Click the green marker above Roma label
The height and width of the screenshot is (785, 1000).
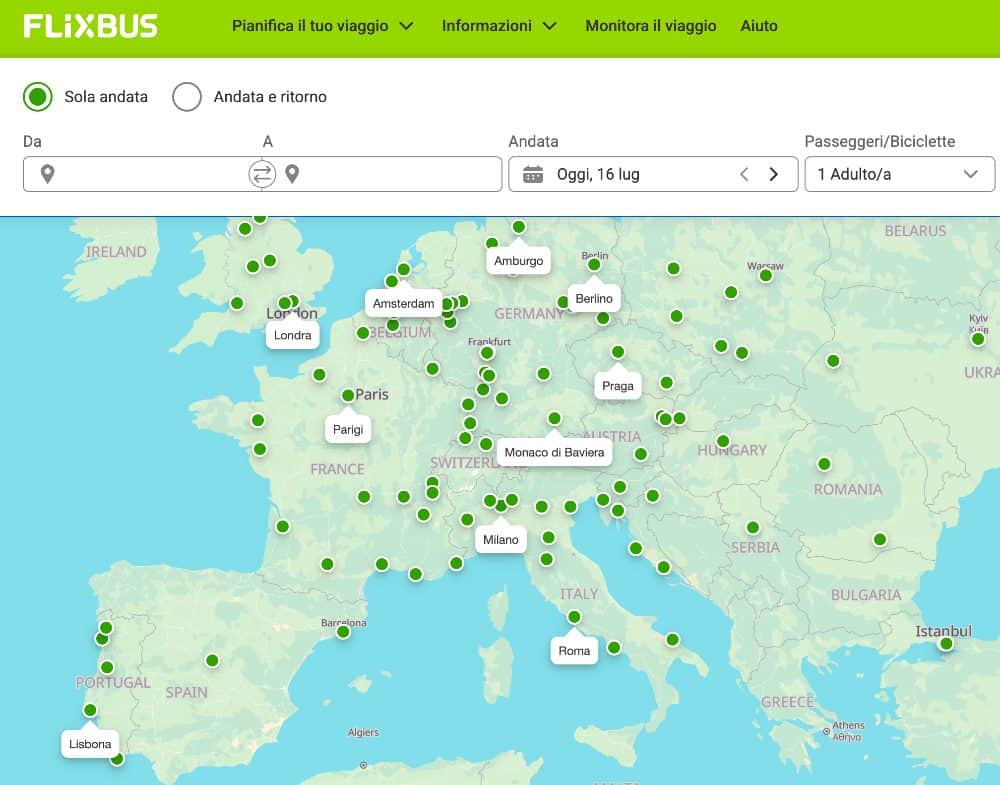coord(574,617)
